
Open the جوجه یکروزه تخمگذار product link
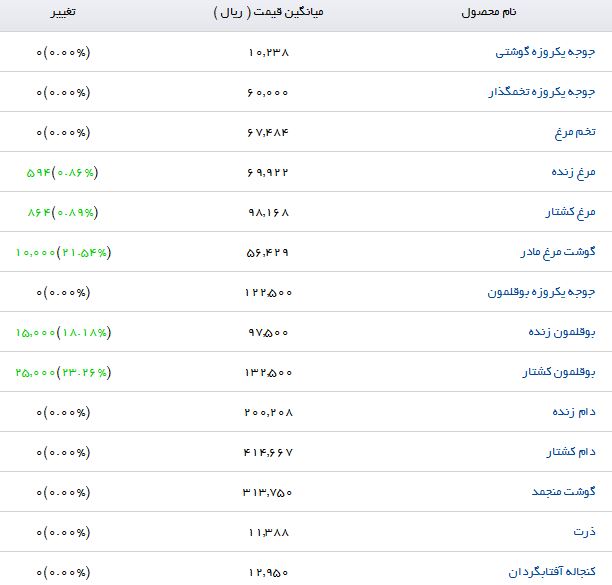click(542, 92)
